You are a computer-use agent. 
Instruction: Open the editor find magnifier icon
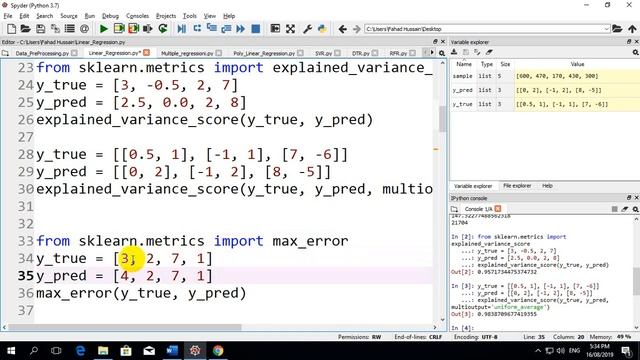[x=442, y=53]
